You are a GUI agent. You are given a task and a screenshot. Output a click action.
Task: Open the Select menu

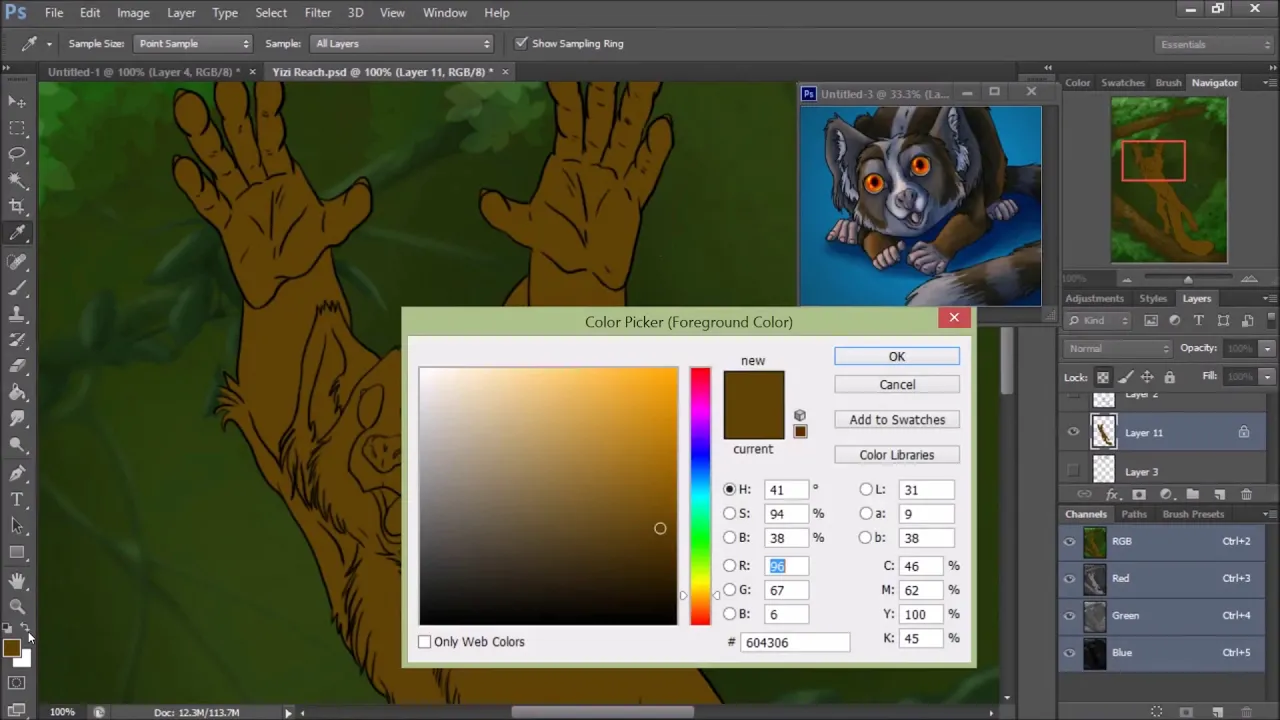[x=271, y=13]
